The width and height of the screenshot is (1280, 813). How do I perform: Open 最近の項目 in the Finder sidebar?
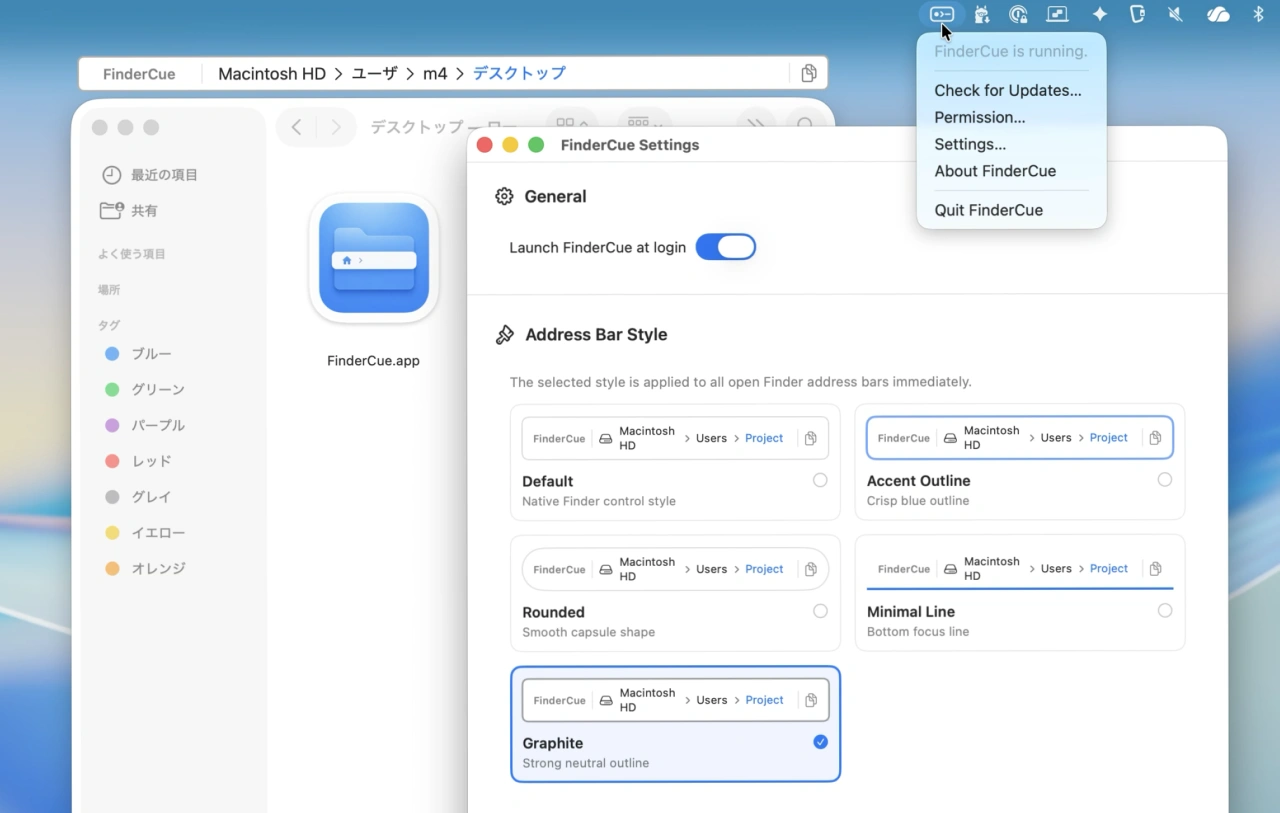[150, 175]
